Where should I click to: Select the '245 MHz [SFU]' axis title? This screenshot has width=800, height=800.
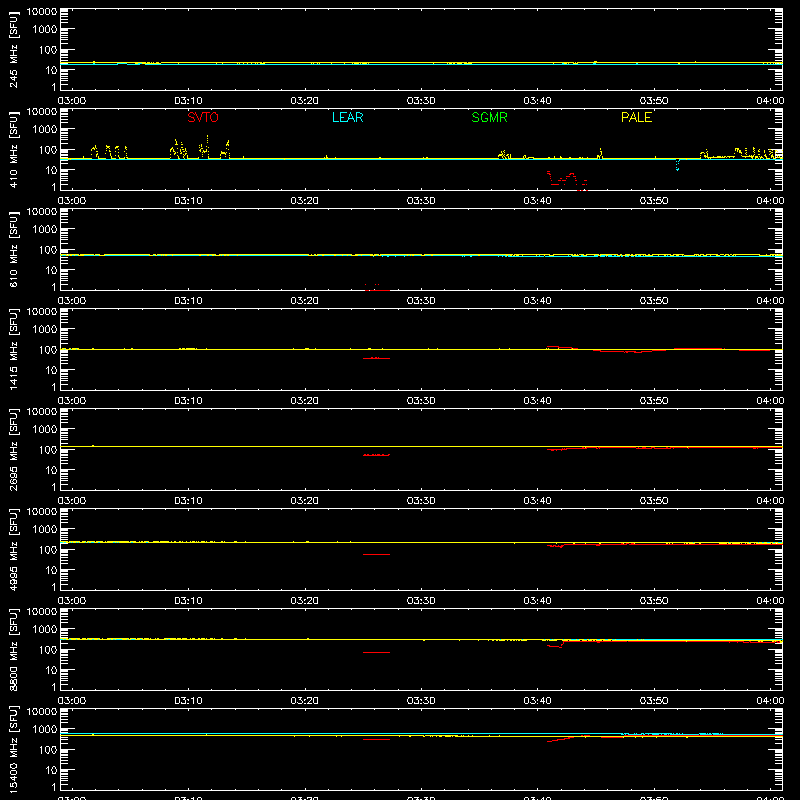point(14,49)
